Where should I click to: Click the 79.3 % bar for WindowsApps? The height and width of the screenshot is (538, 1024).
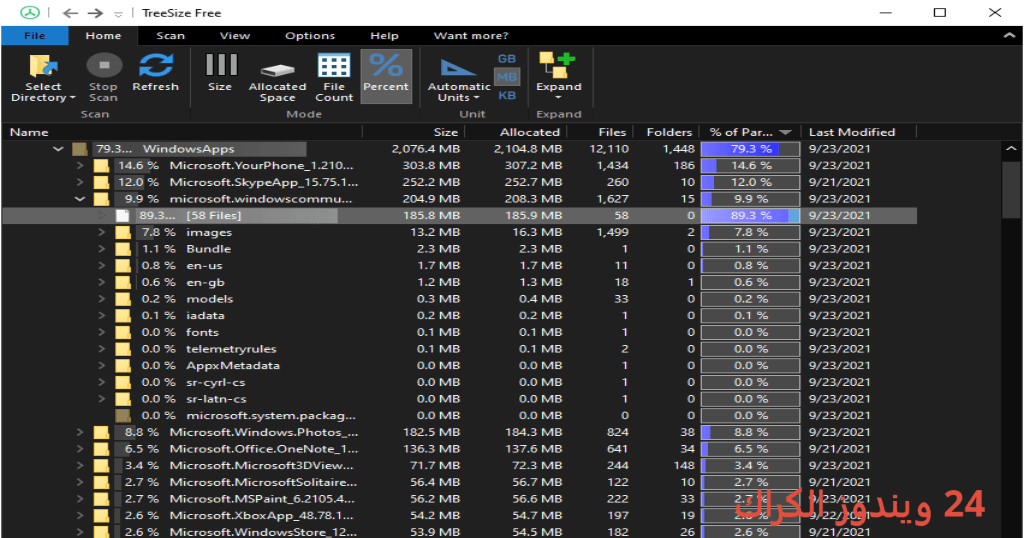[x=750, y=149]
